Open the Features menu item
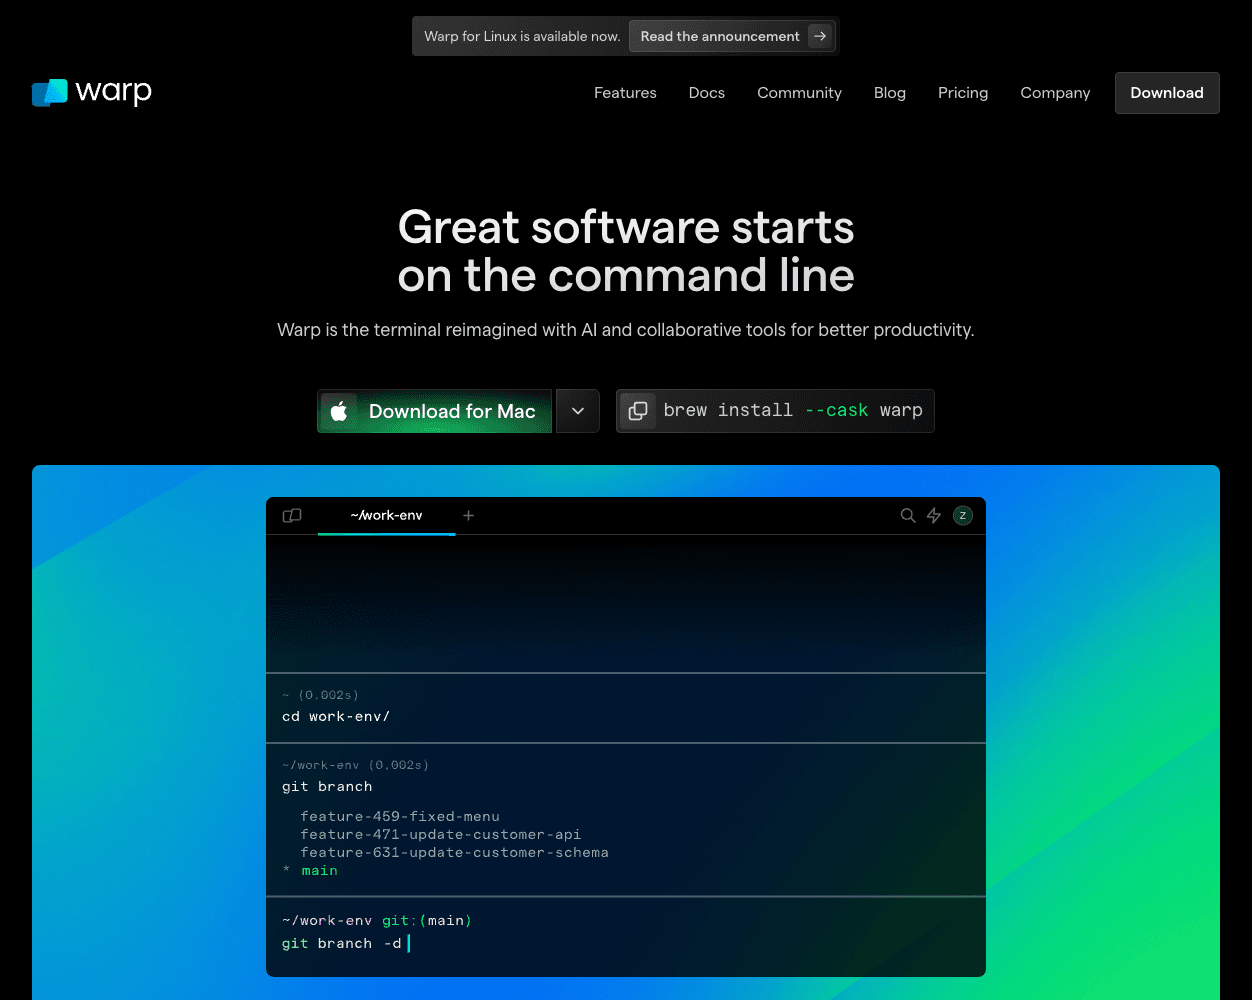 625,93
